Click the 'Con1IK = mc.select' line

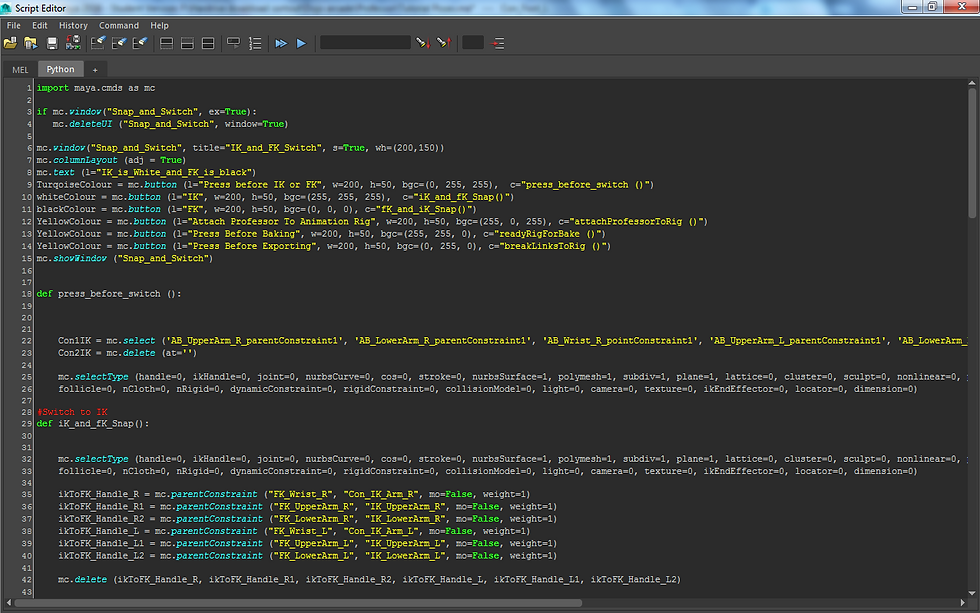tap(512, 341)
